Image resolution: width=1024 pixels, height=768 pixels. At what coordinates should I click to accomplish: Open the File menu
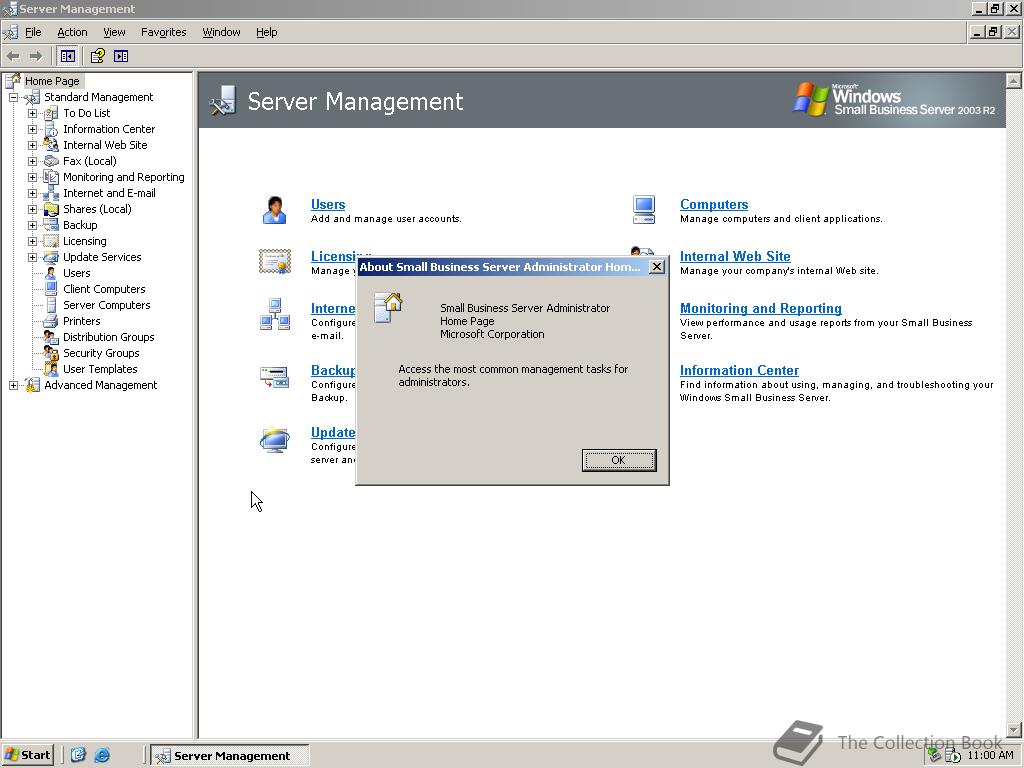(33, 32)
